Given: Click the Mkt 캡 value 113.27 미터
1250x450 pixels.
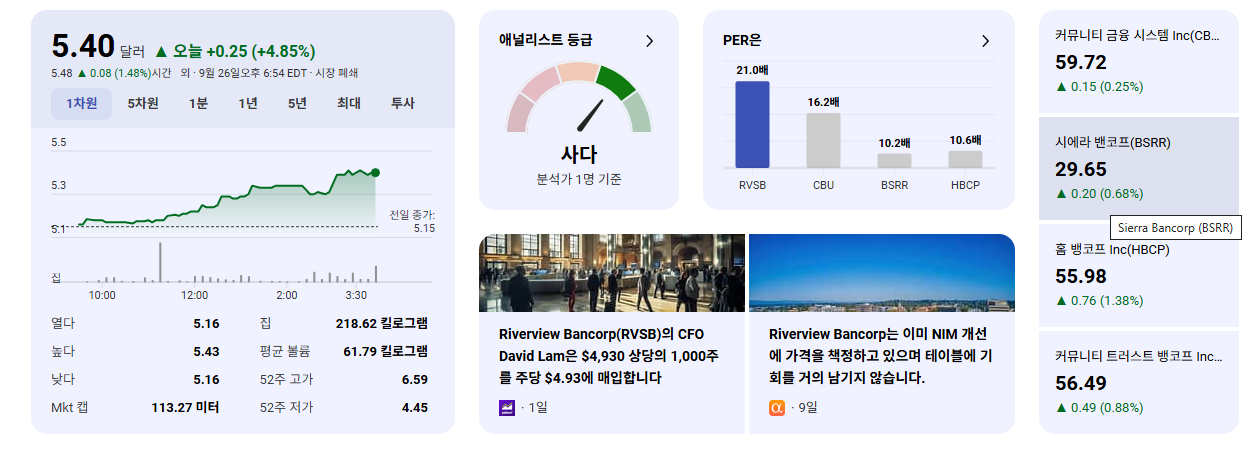Looking at the screenshot, I should click(185, 407).
